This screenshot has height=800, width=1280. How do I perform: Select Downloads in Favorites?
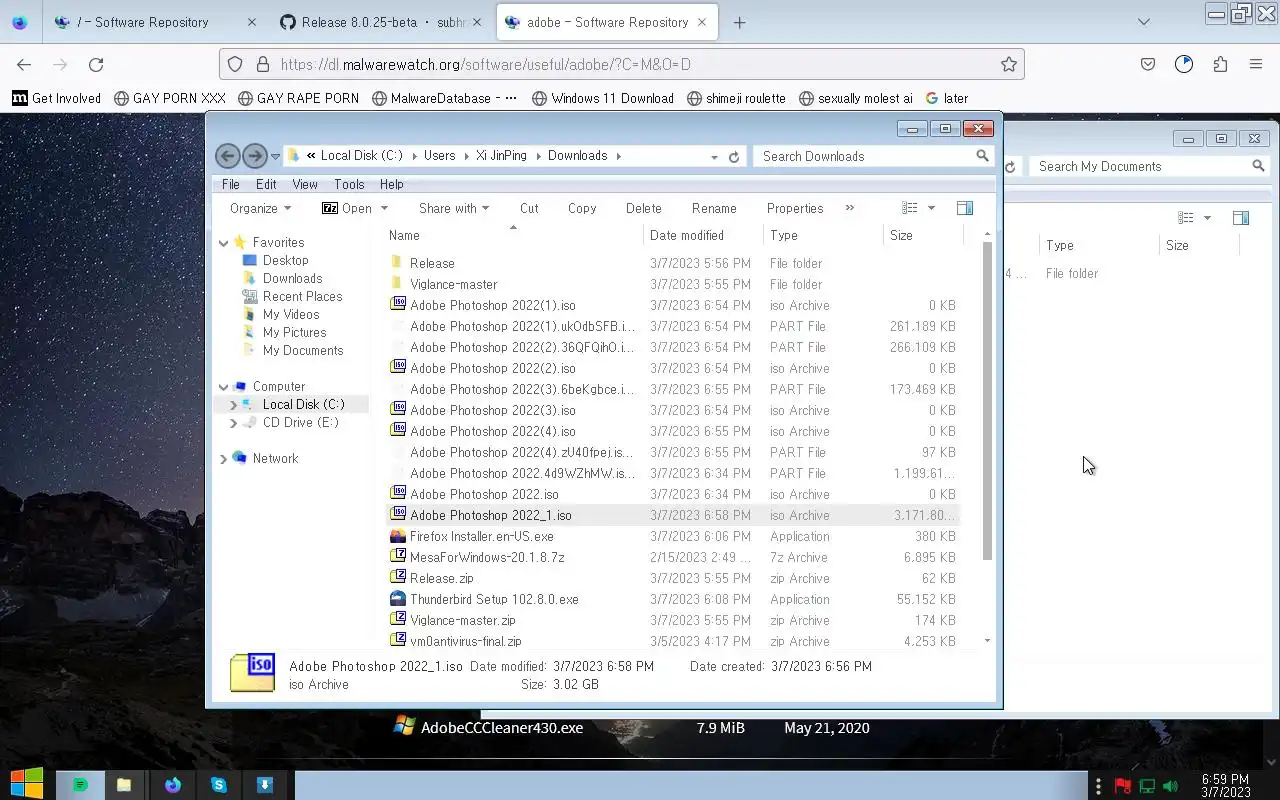(x=292, y=278)
